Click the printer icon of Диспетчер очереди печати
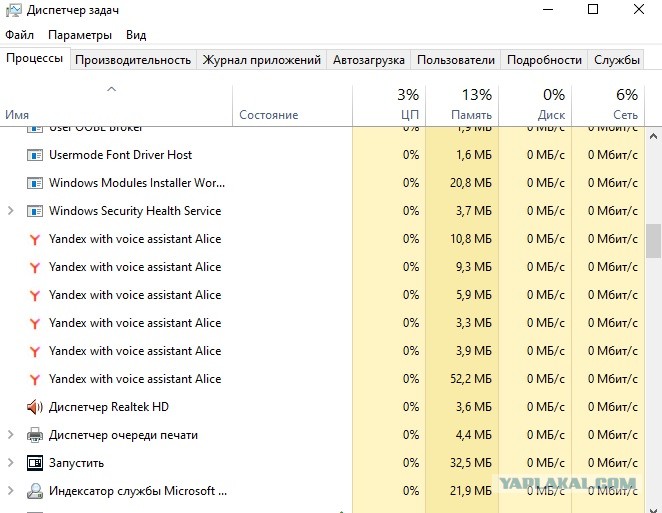Viewport: 662px width, 513px height. (x=35, y=435)
